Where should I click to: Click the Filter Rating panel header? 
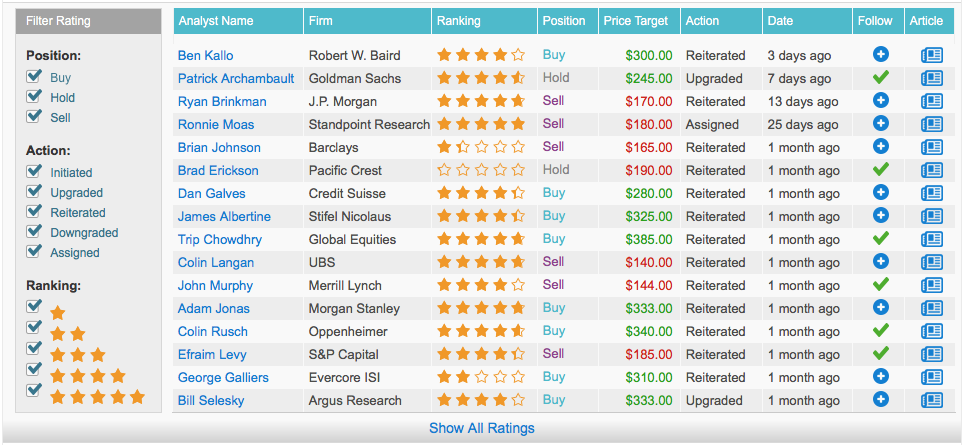tap(89, 21)
